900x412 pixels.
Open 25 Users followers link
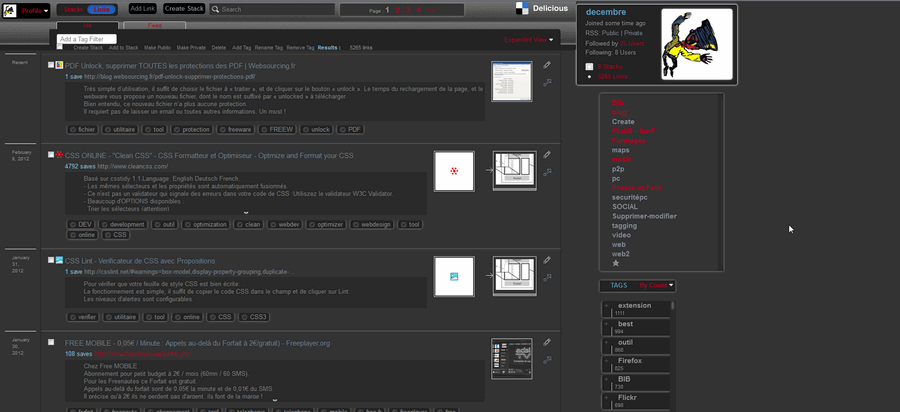point(632,44)
